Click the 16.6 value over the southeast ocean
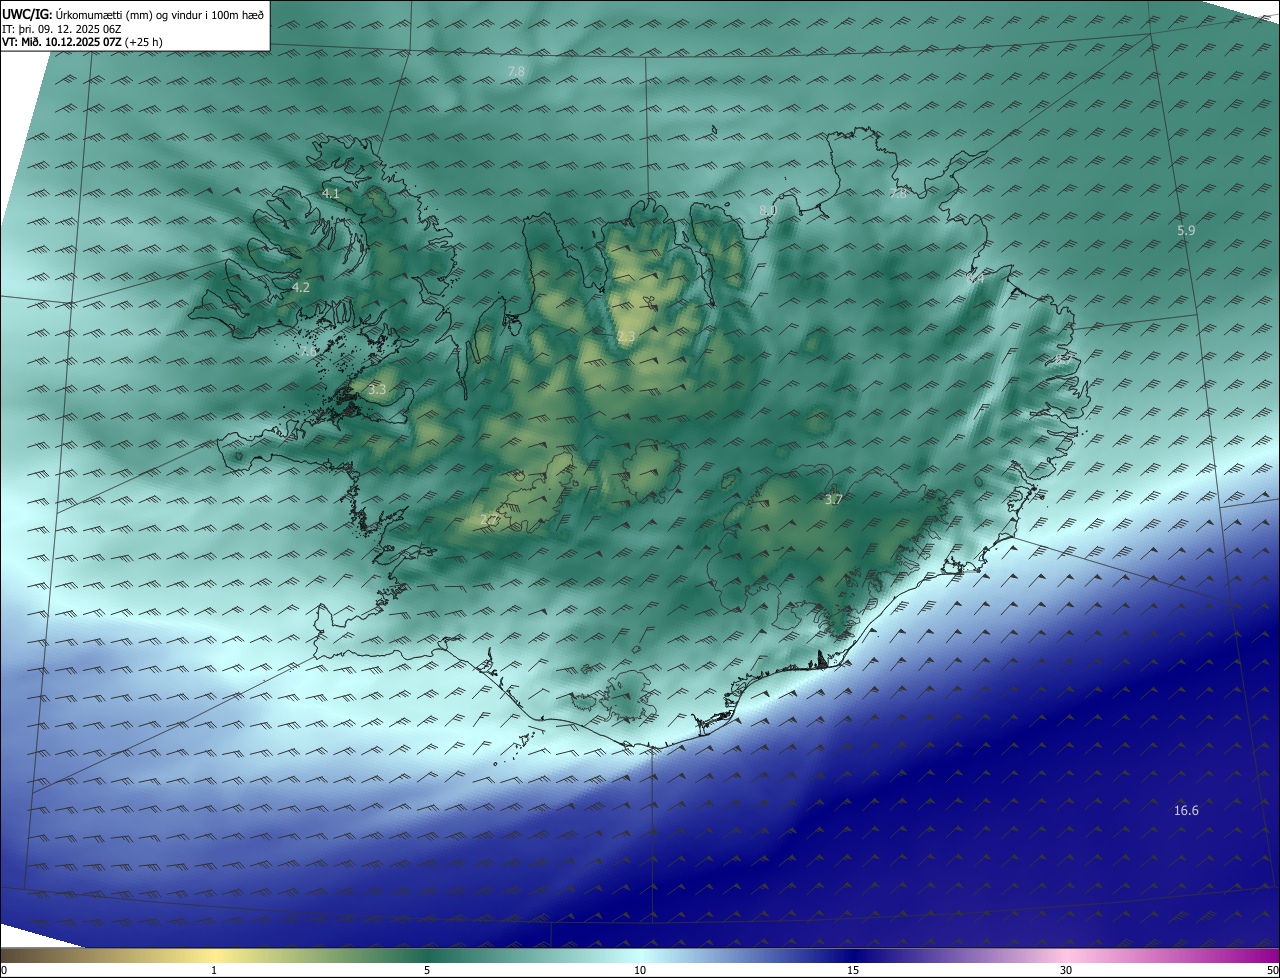1280x978 pixels. click(1186, 811)
